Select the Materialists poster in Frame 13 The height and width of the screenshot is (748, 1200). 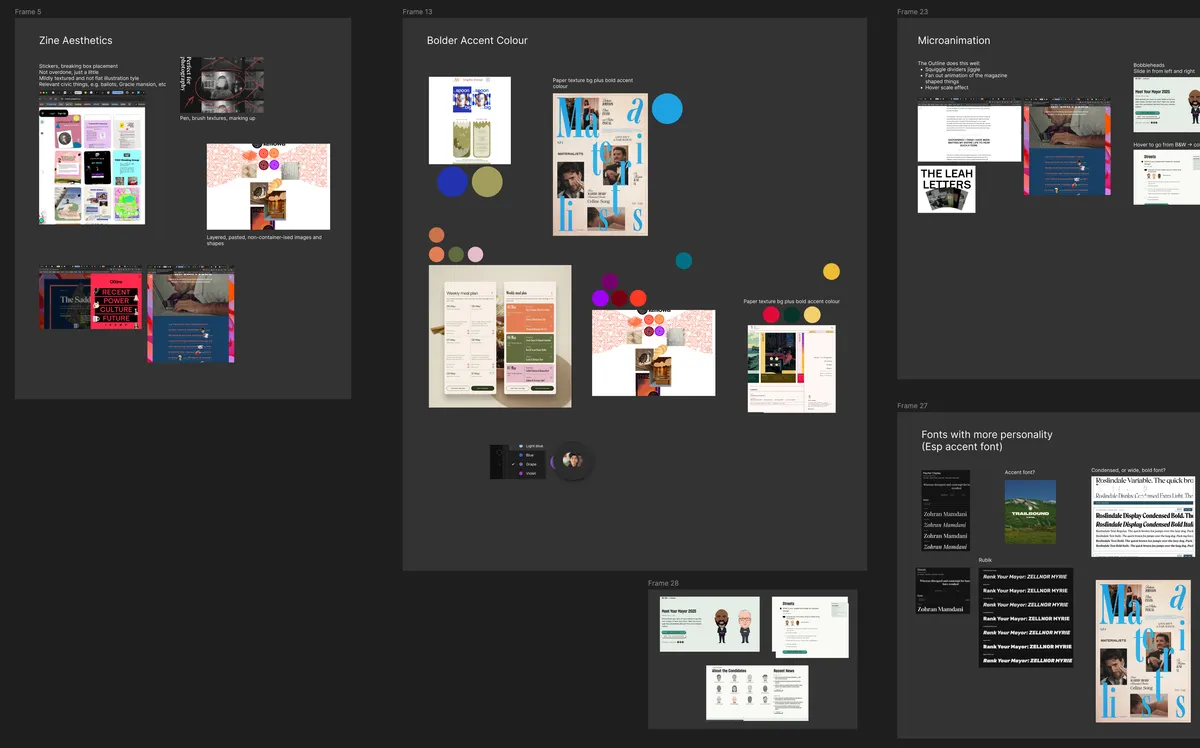tap(600, 165)
